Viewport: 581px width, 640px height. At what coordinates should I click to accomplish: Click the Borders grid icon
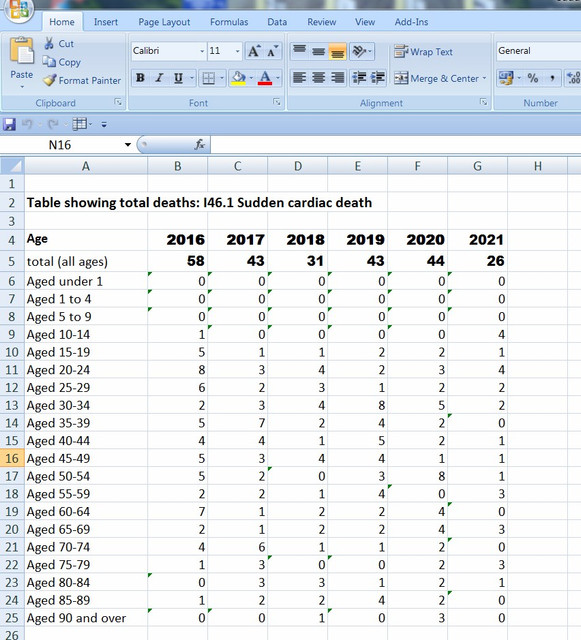point(209,78)
